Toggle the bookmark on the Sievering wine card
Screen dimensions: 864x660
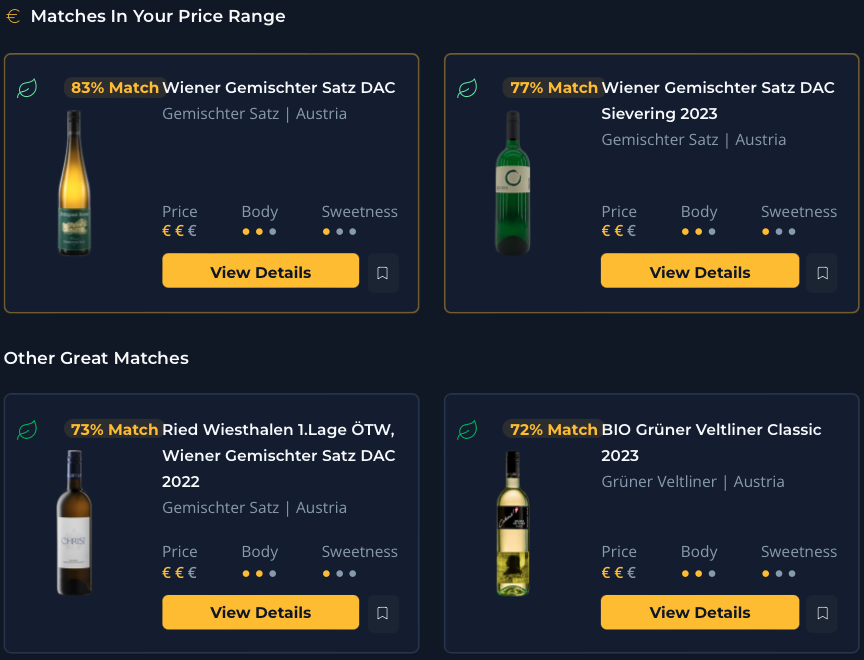[x=822, y=273]
